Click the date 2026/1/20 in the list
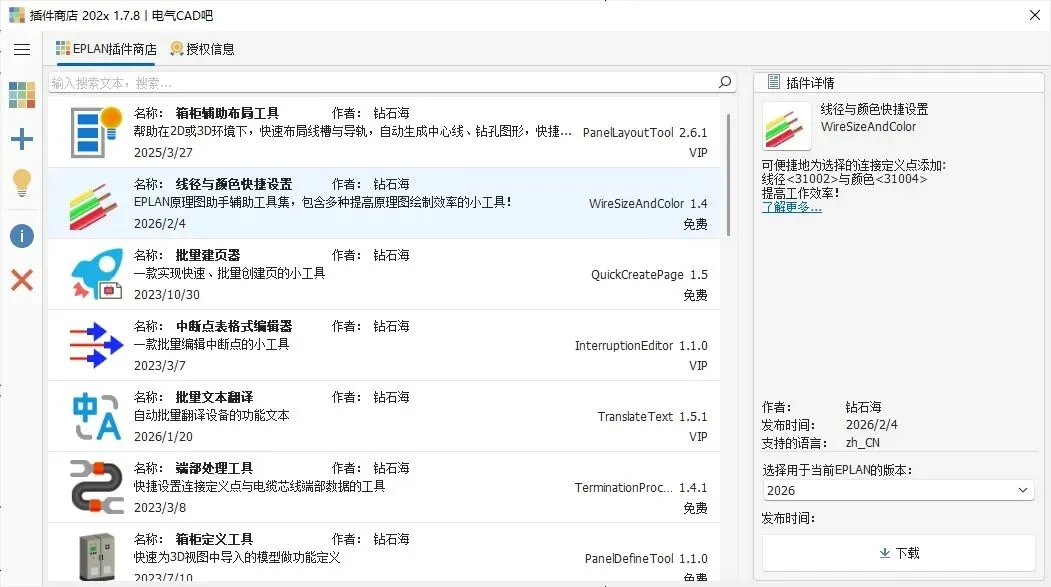 [163, 437]
